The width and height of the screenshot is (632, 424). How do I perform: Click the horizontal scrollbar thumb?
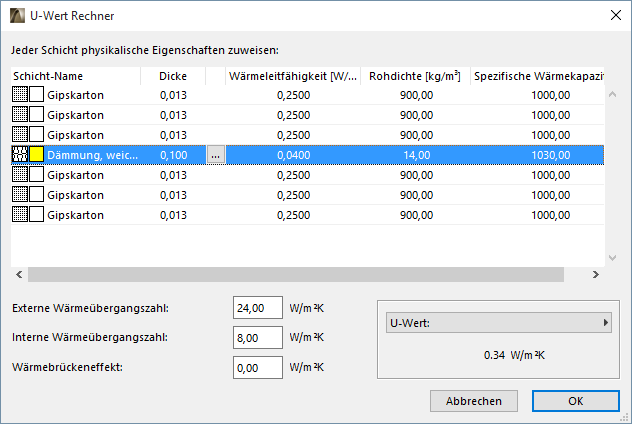coord(296,274)
